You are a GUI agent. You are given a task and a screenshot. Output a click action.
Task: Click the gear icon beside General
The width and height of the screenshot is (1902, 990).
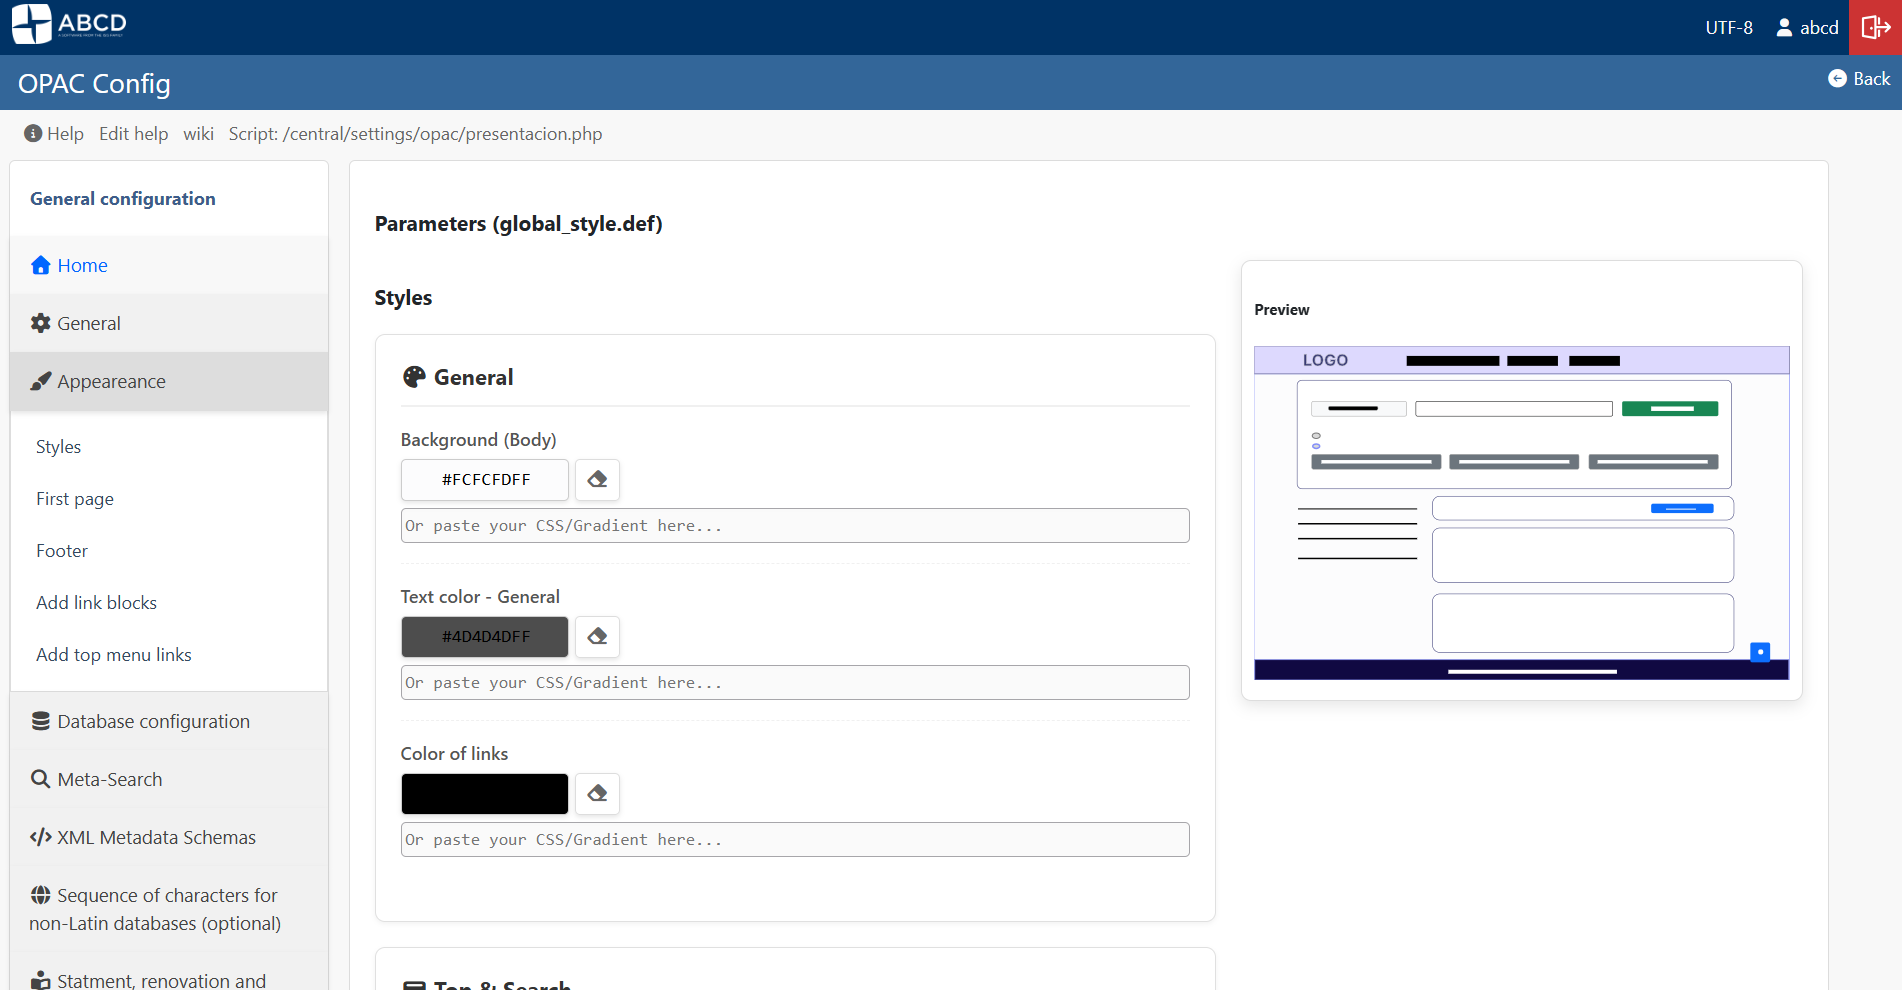pos(41,323)
